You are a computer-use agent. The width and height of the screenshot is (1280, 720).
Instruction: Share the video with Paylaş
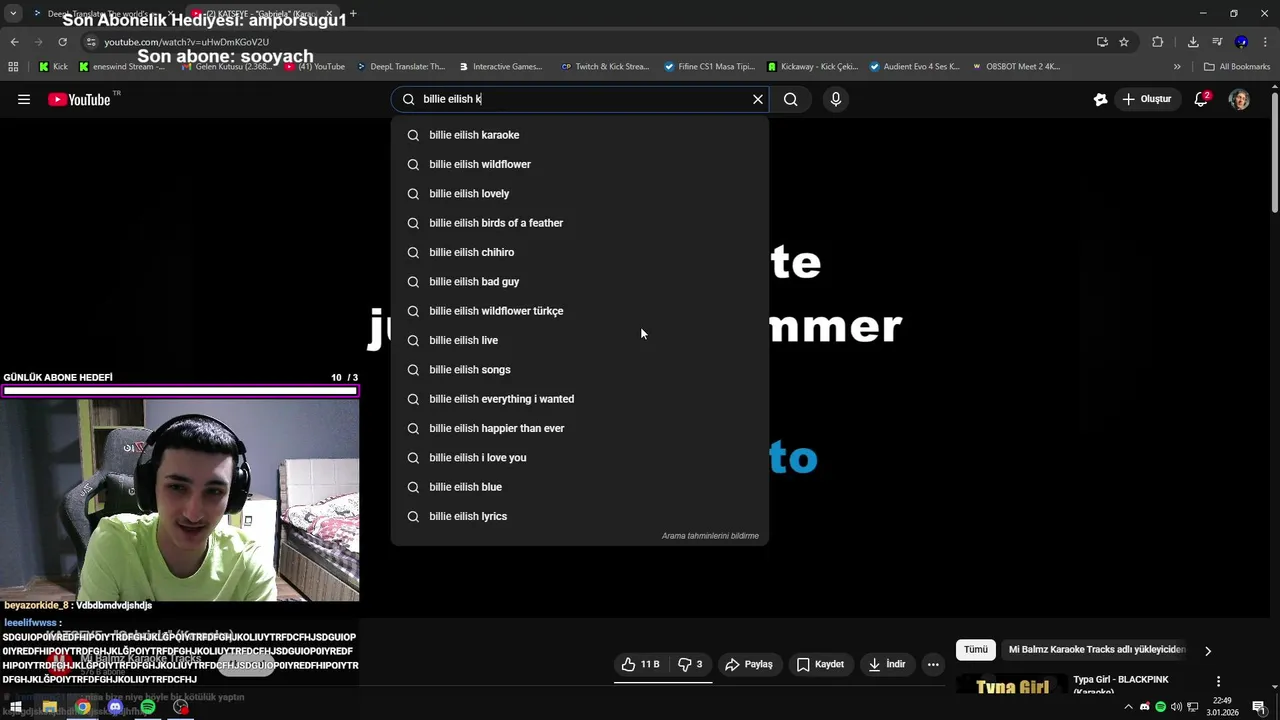(749, 664)
